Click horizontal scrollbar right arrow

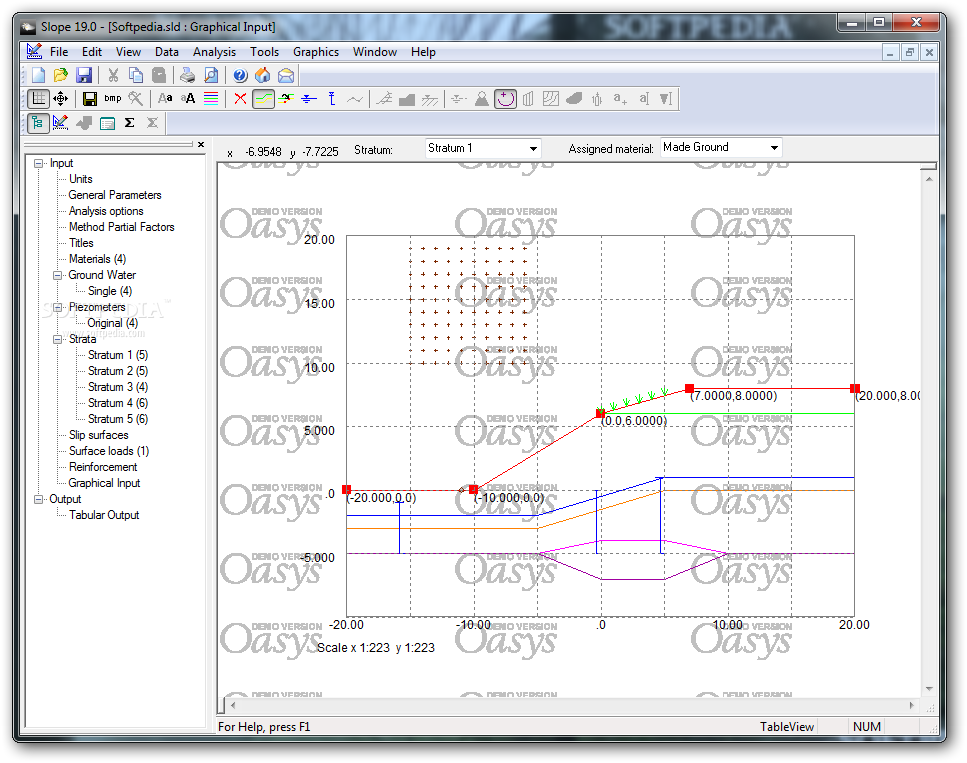(x=911, y=705)
